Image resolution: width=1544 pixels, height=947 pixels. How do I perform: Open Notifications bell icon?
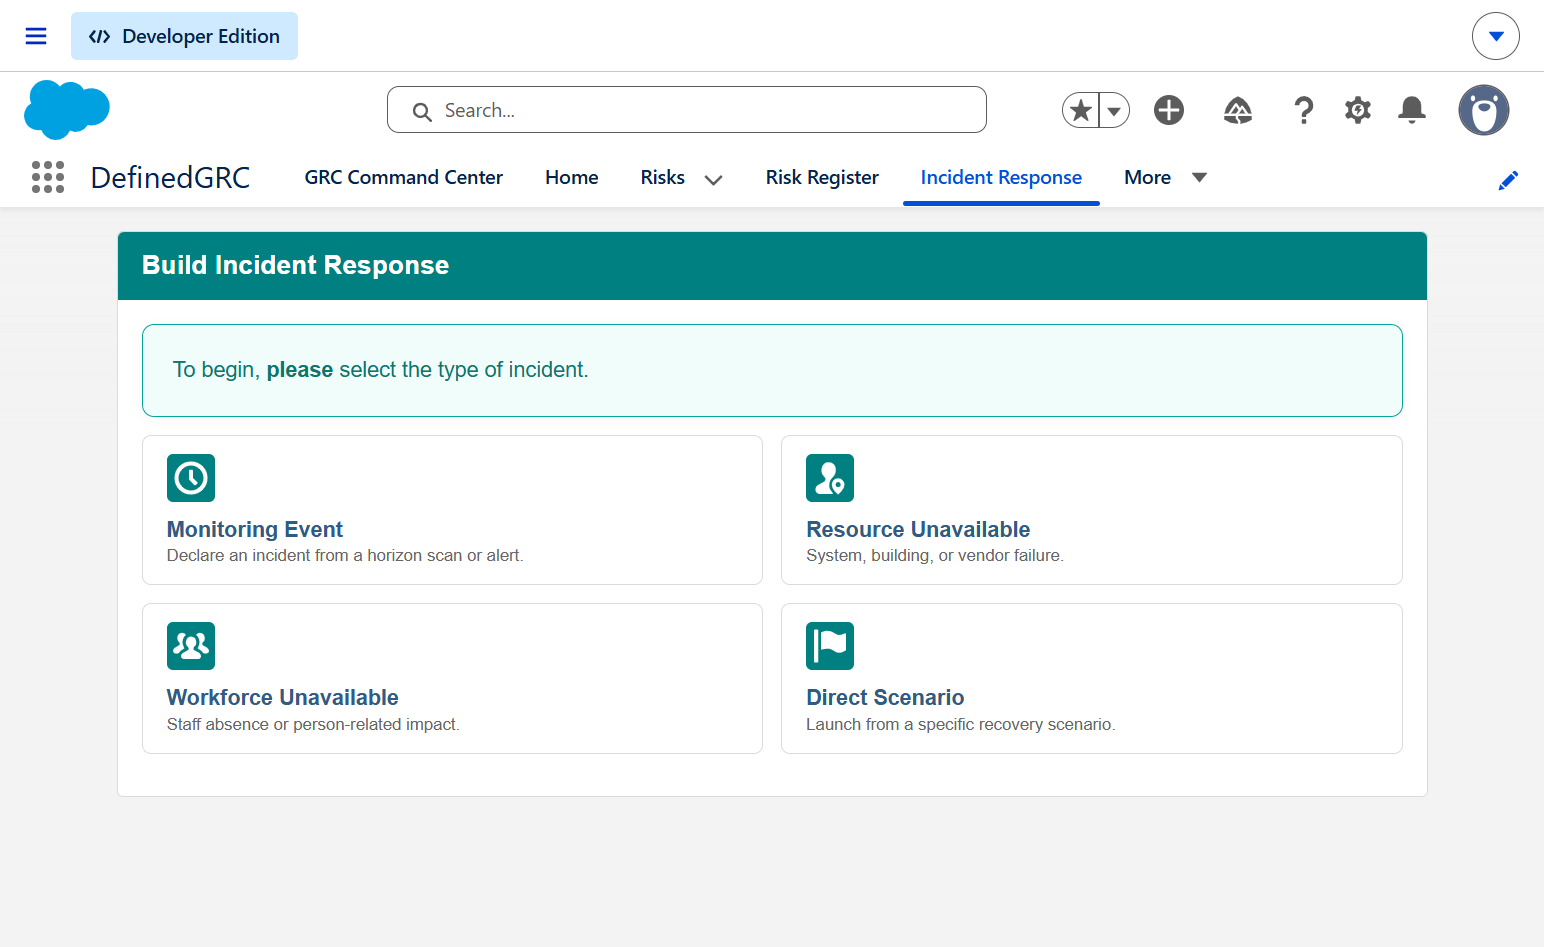(x=1412, y=110)
